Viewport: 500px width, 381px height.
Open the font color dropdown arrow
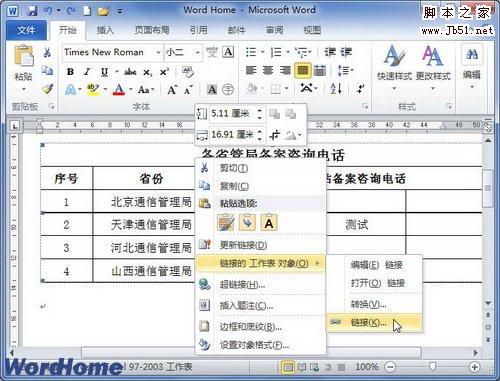131,89
